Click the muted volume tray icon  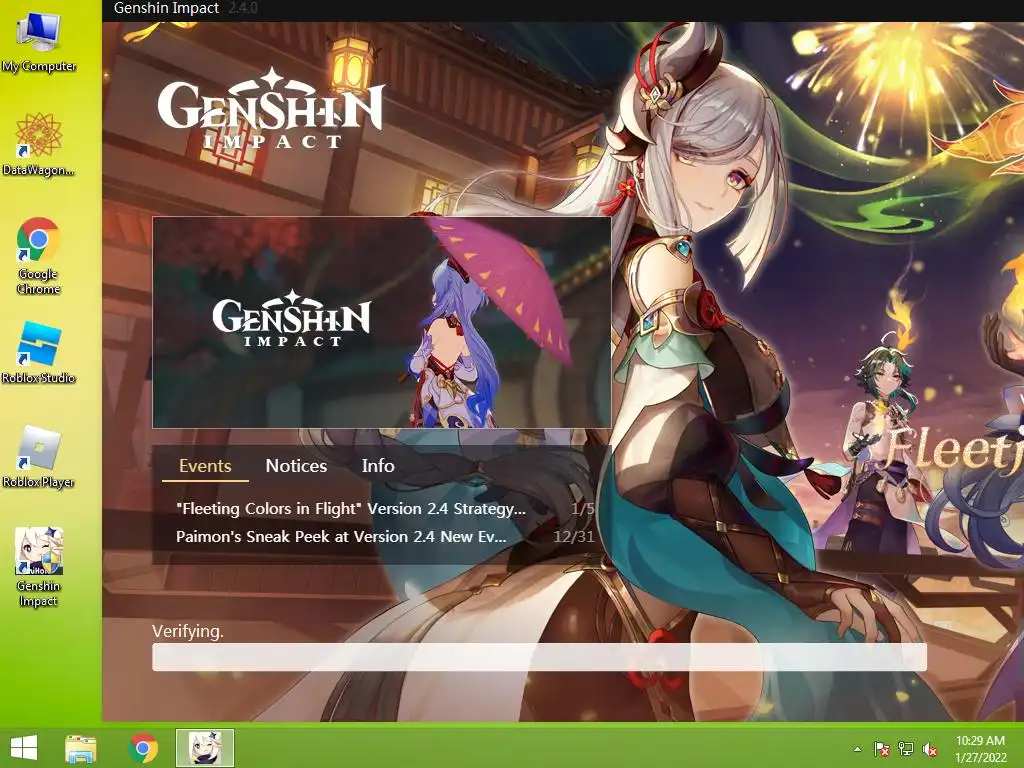pos(930,749)
